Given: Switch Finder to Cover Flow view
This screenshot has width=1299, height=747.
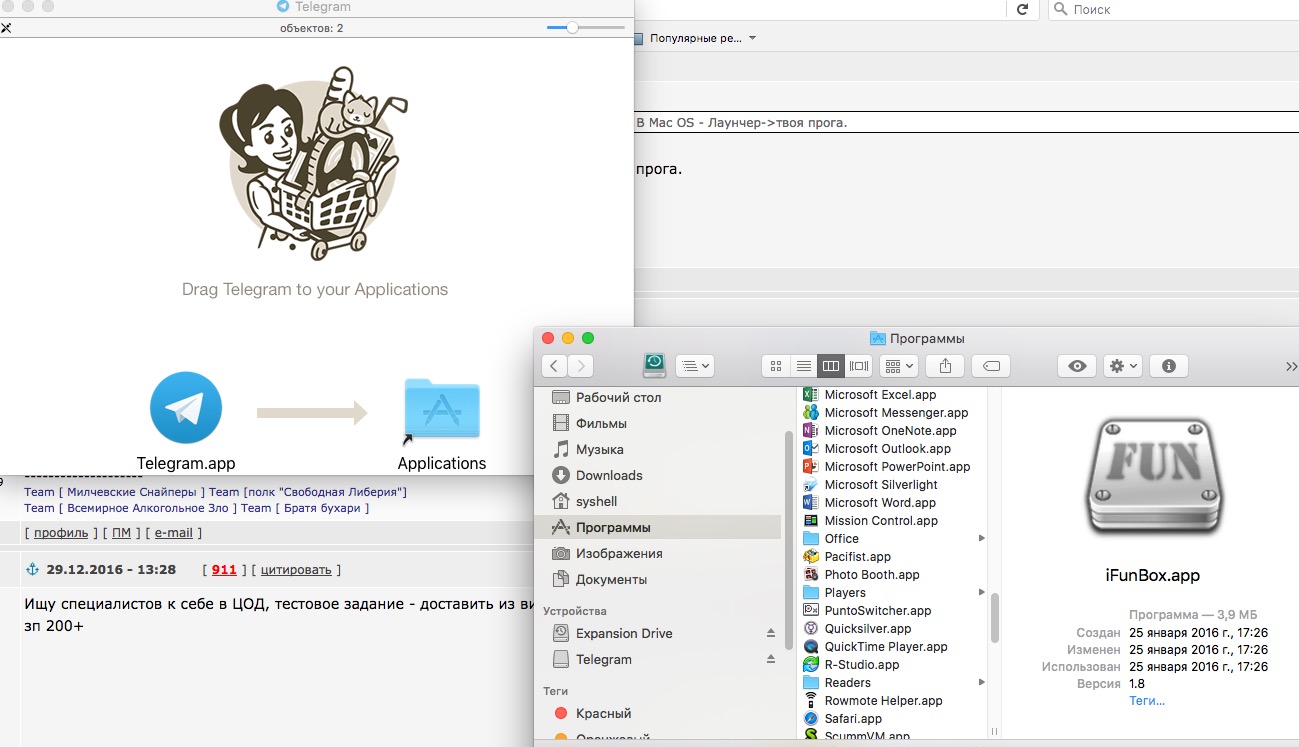Looking at the screenshot, I should 858,366.
